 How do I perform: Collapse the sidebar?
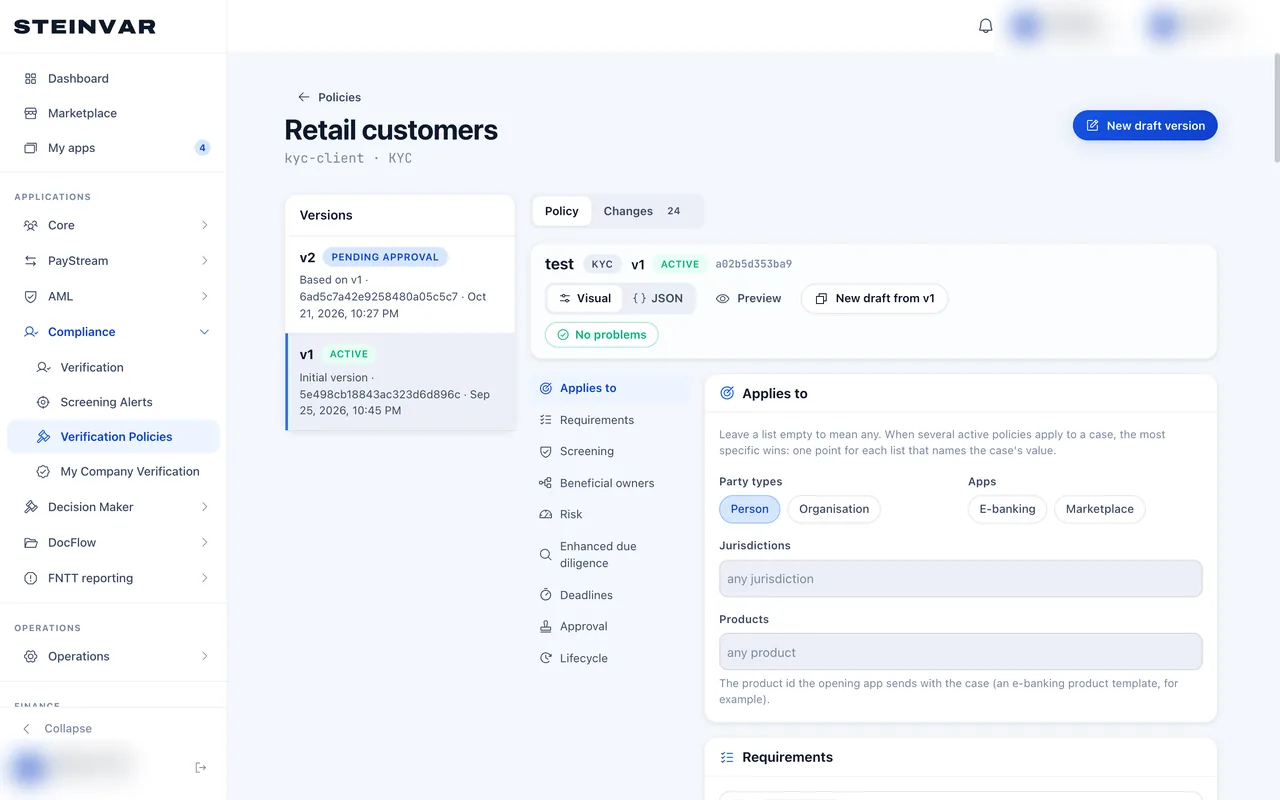pos(57,728)
